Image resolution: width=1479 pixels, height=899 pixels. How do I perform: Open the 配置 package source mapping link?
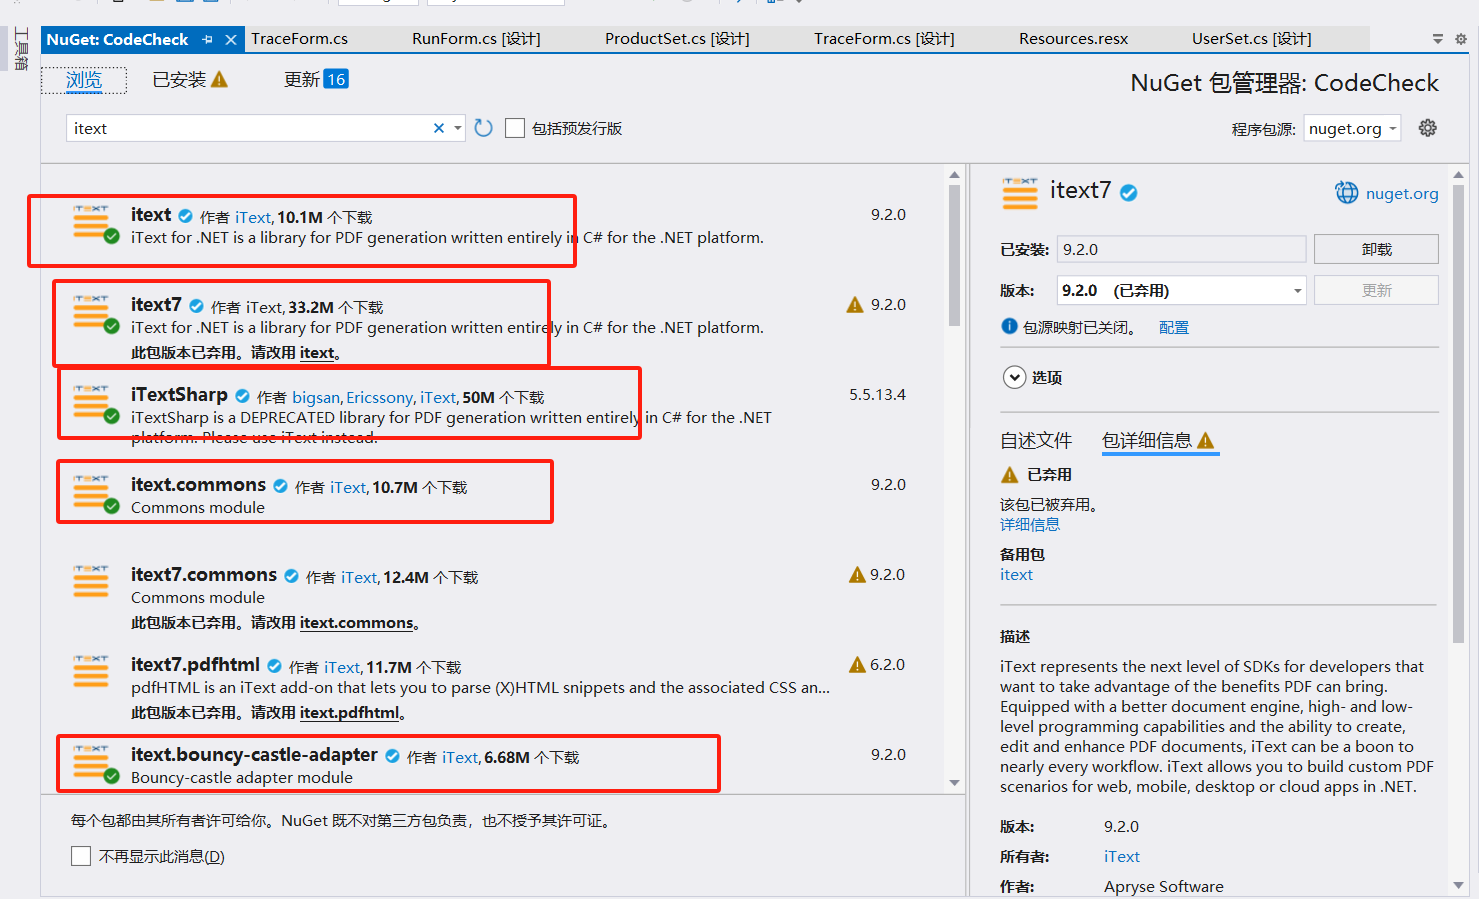coord(1172,326)
